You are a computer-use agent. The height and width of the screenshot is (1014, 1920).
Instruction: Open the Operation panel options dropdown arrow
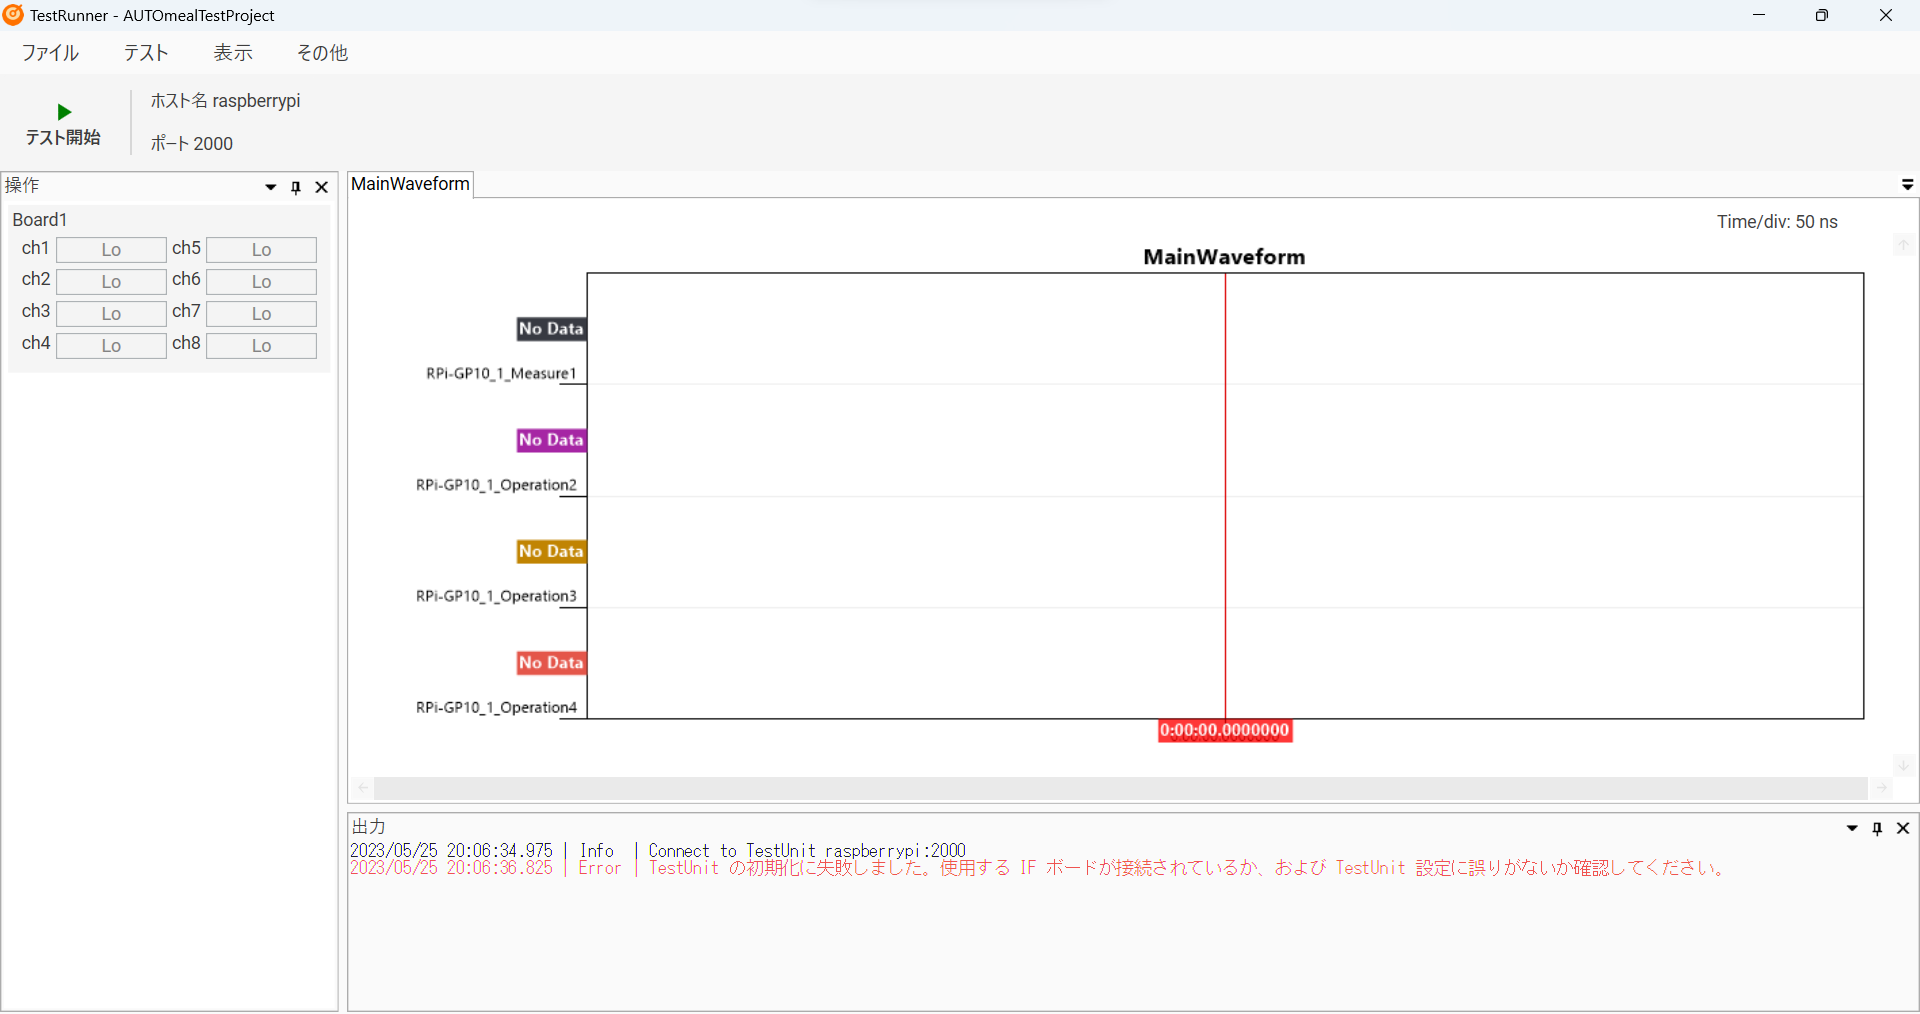(270, 187)
